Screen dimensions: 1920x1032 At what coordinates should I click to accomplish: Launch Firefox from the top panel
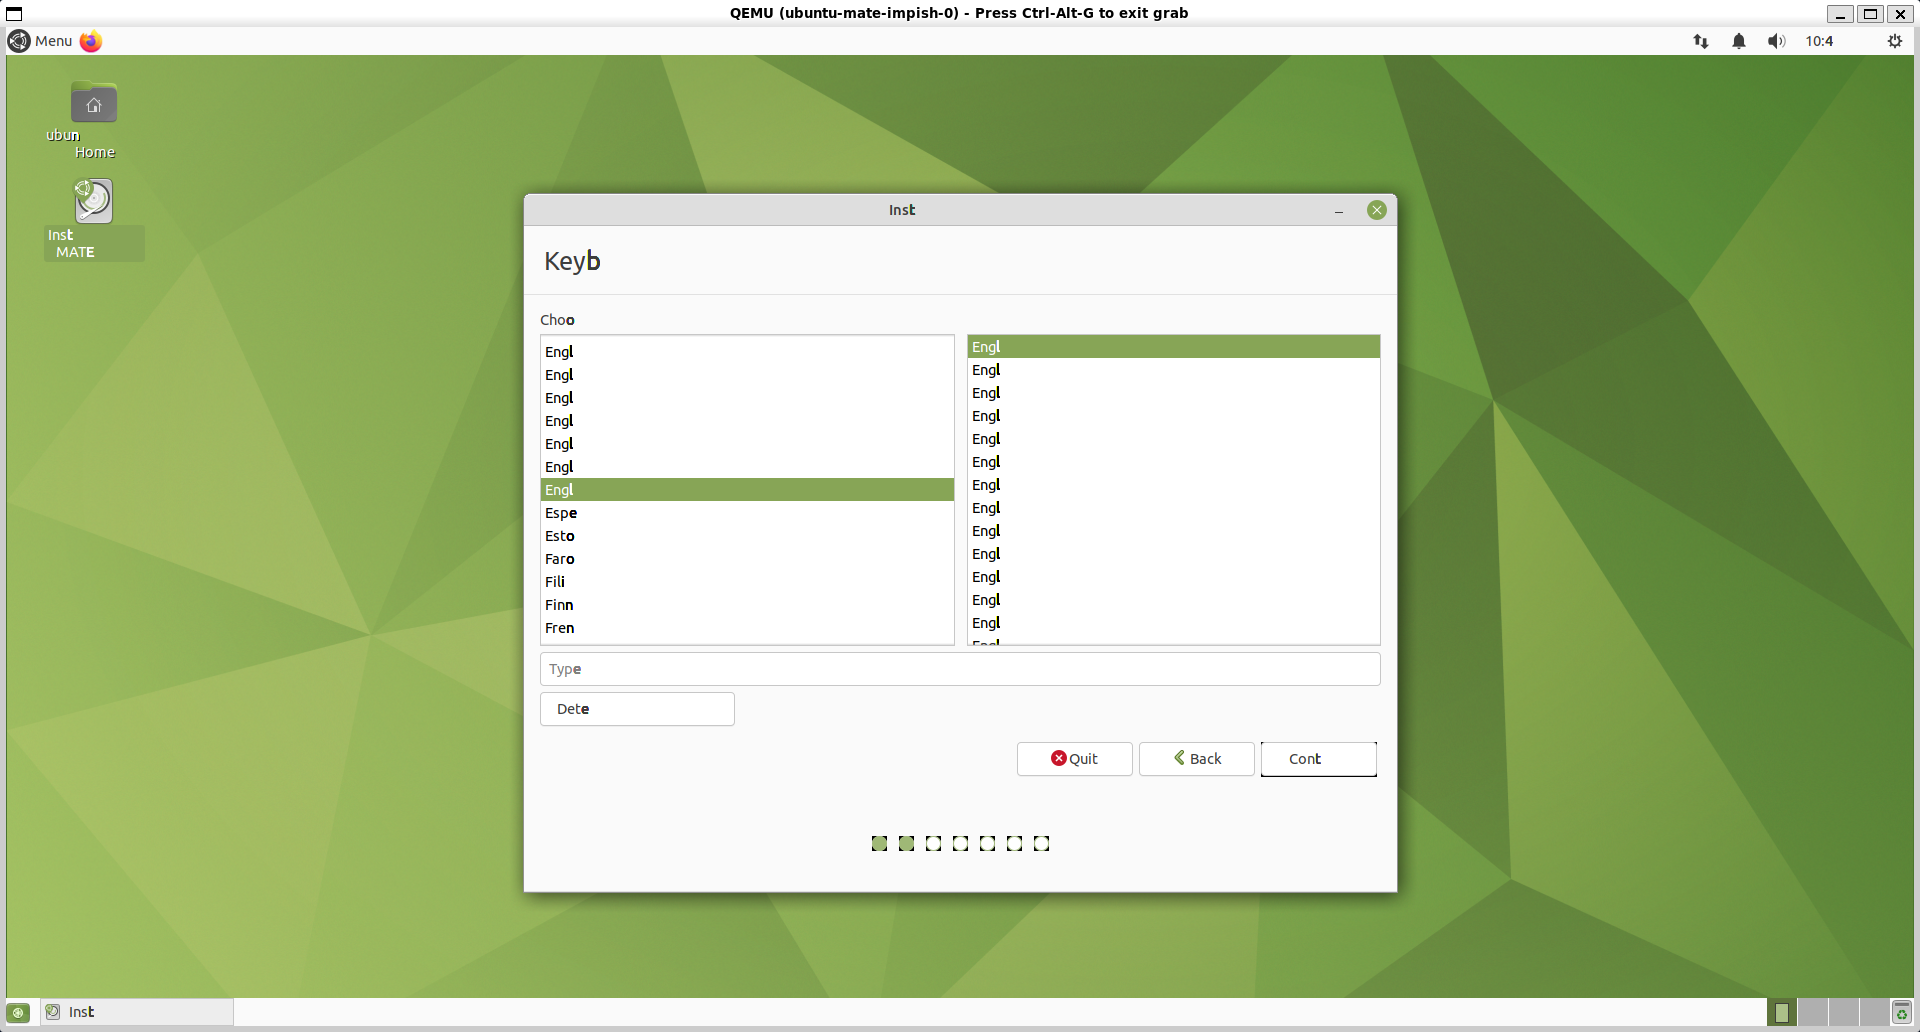pos(90,41)
